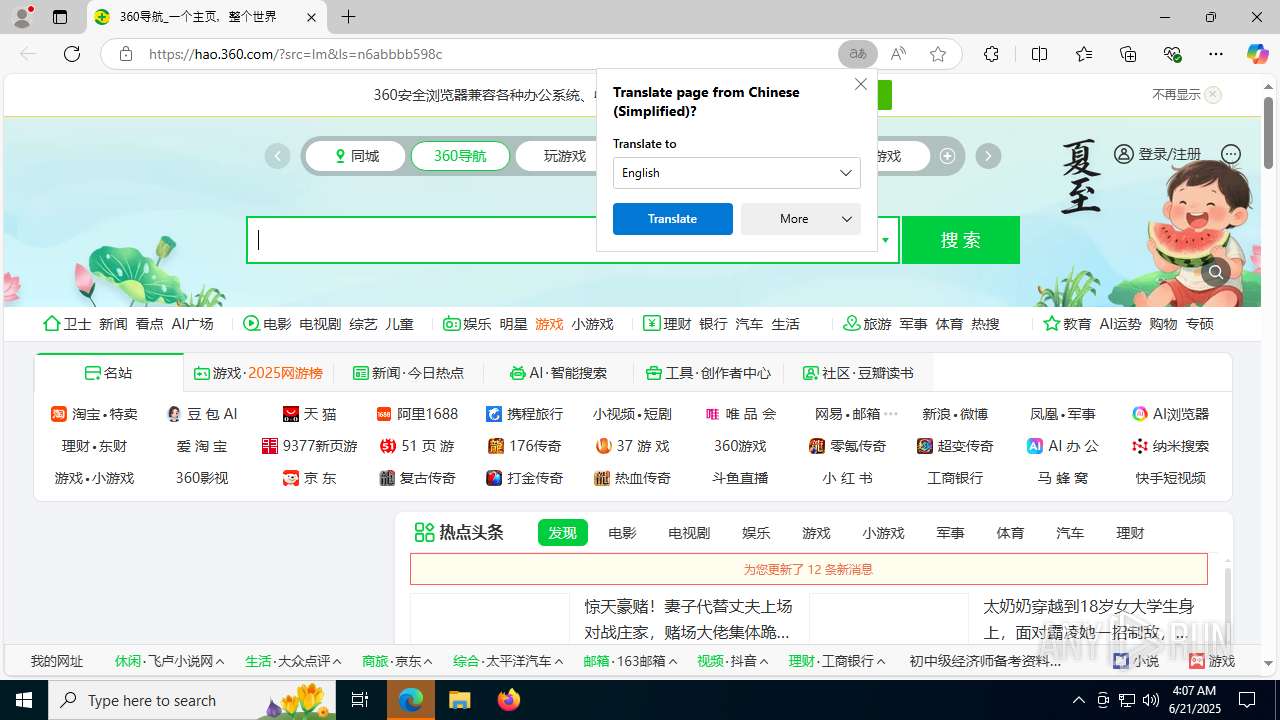This screenshot has width=1280, height=720.
Task: Open the site information lock icon
Action: tap(126, 54)
